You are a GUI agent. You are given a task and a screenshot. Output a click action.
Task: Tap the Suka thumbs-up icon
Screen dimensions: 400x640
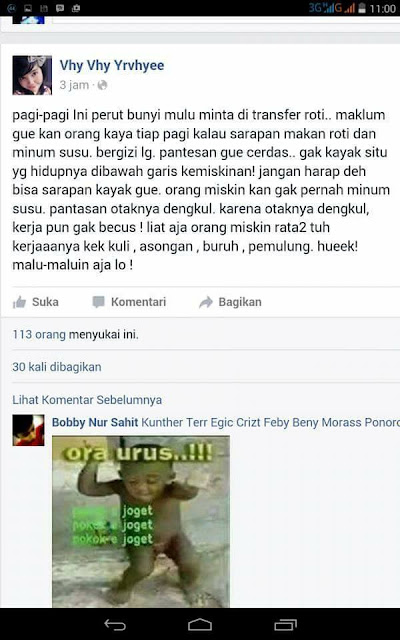pyautogui.click(x=19, y=302)
